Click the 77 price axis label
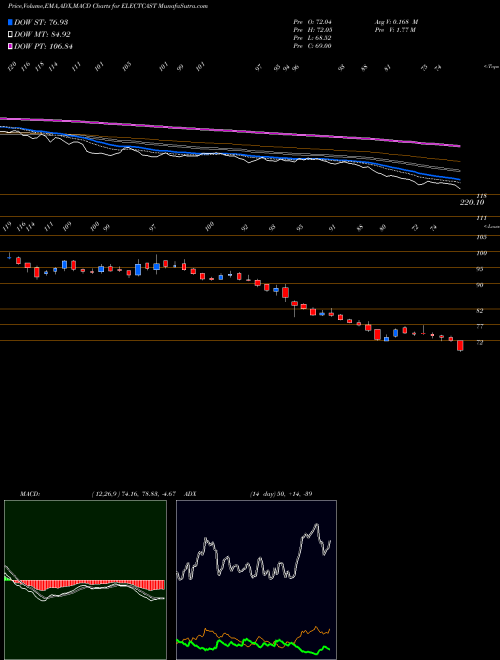Screen dimensions: 500x660 point(479,326)
